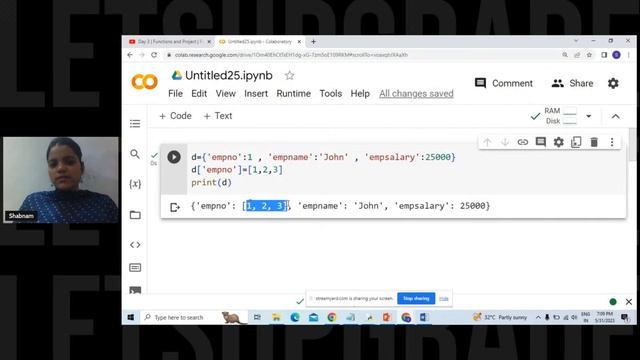The image size is (640, 360).
Task: Open cell editor settings gear
Action: [558, 142]
